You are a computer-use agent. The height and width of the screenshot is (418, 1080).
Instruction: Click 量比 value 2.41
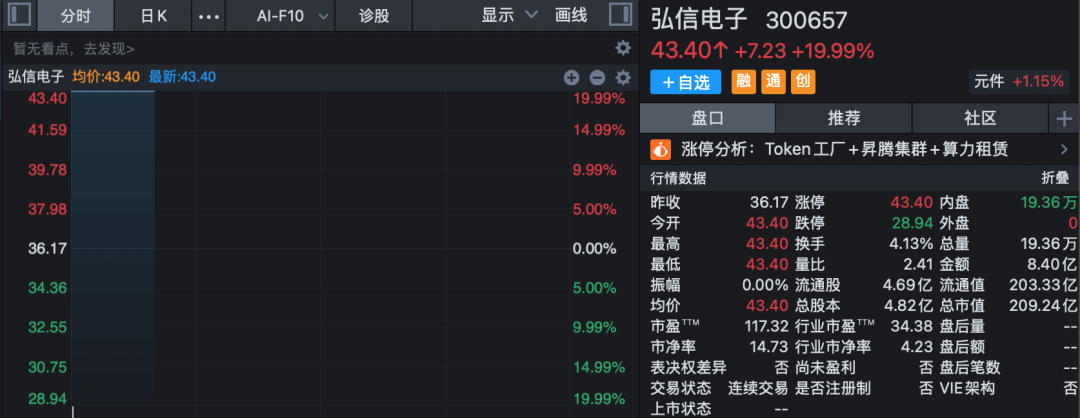(x=918, y=264)
